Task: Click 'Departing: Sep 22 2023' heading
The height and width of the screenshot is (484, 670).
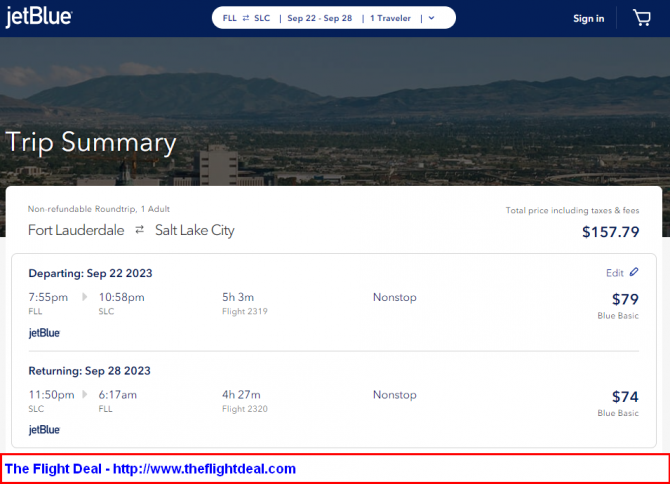Action: pyautogui.click(x=90, y=273)
